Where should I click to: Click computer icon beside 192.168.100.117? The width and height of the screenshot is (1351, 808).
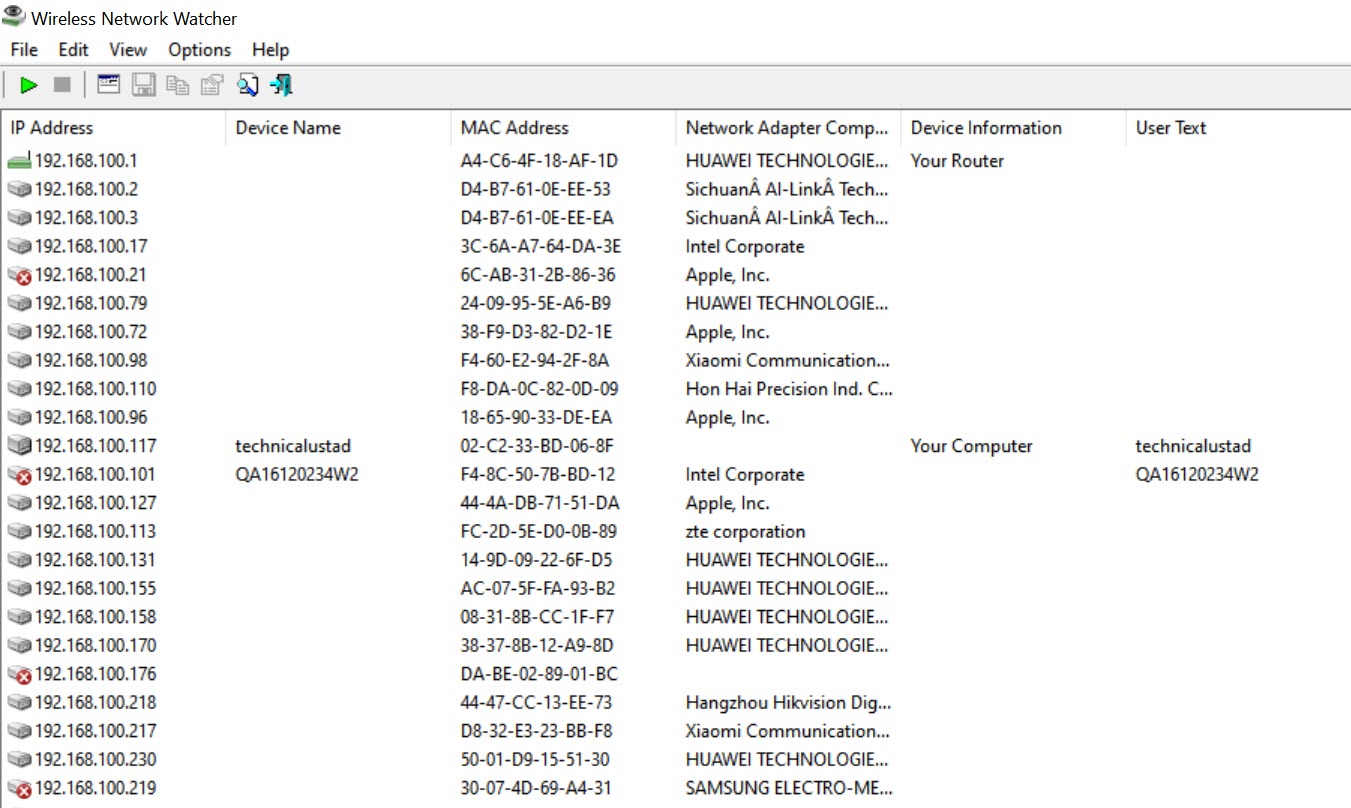[x=19, y=446]
